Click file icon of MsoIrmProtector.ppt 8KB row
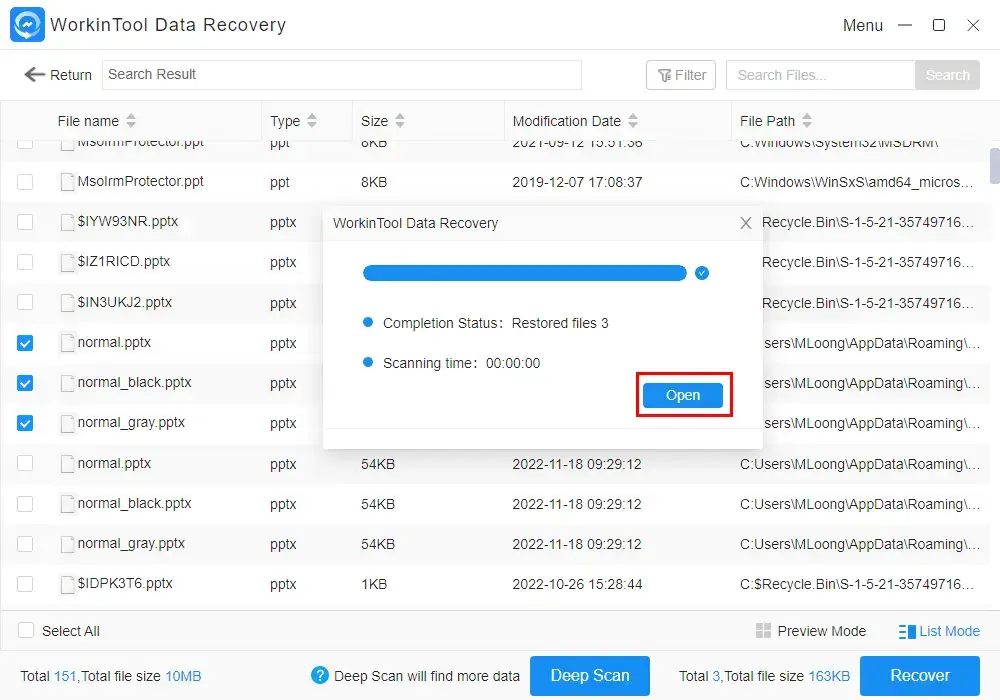 coord(67,182)
